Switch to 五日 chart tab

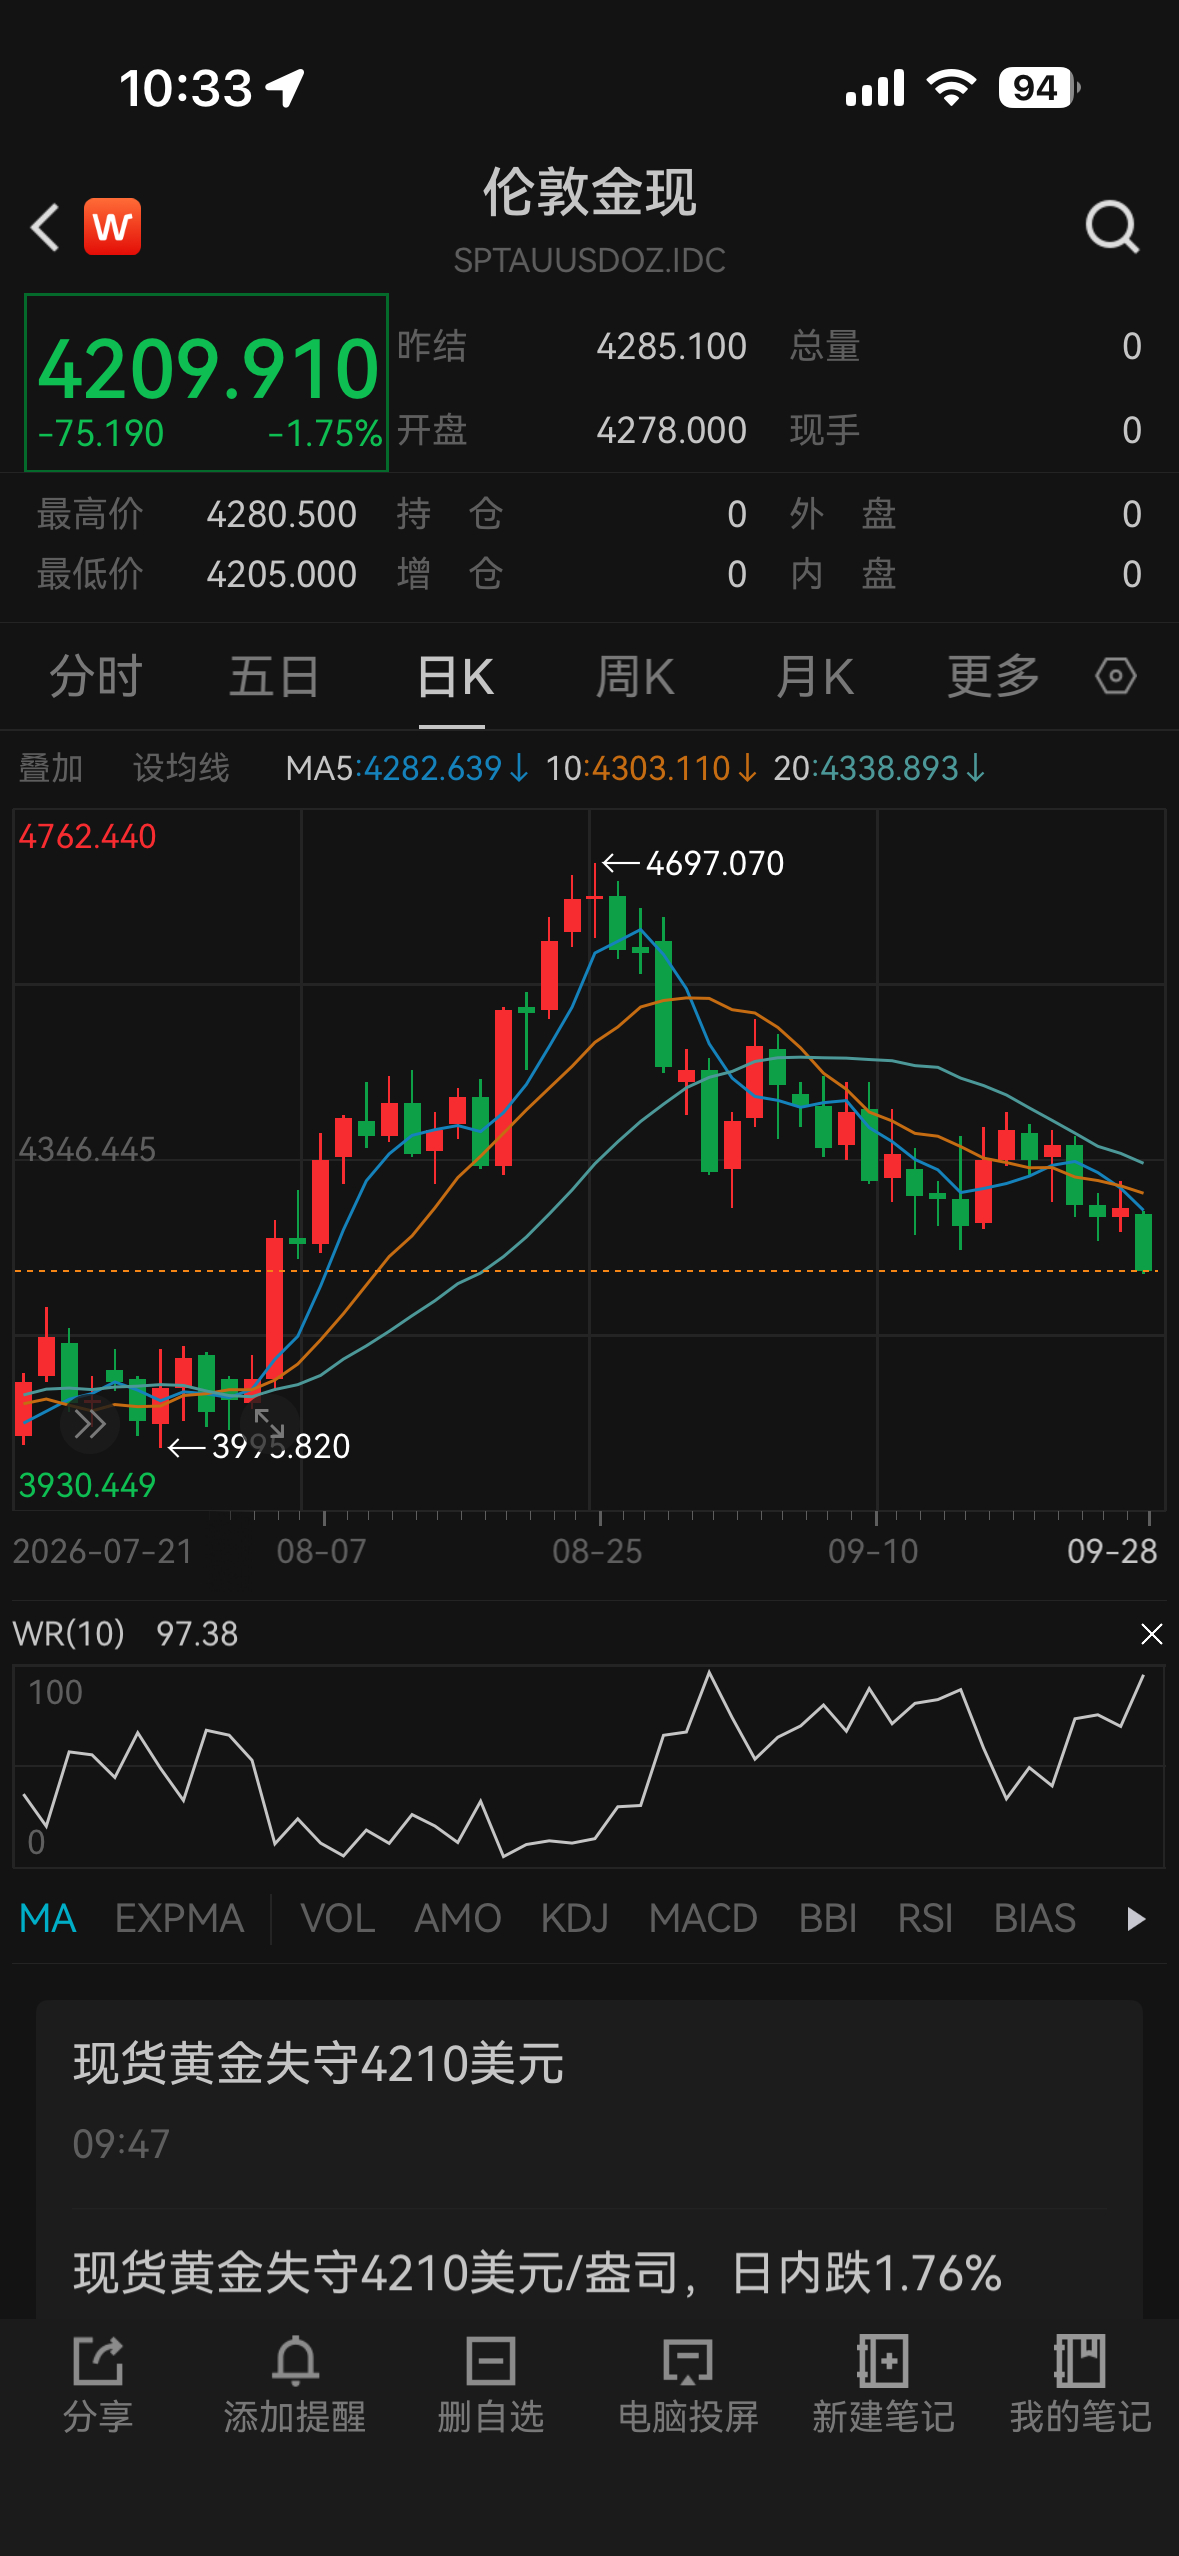(x=275, y=677)
